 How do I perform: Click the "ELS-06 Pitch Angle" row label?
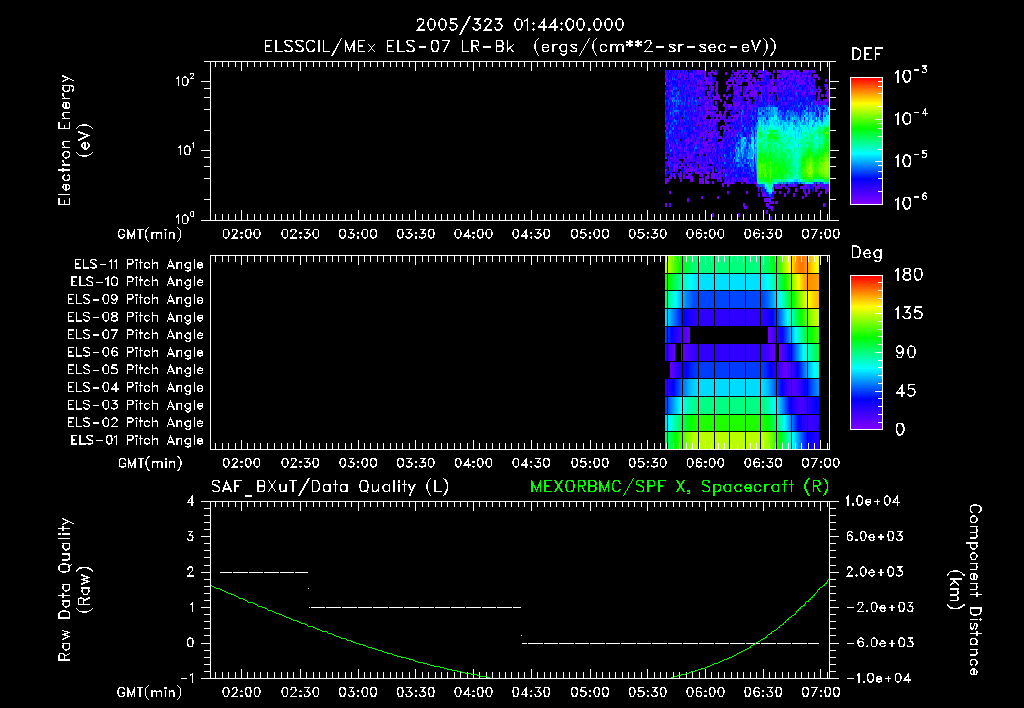click(135, 353)
